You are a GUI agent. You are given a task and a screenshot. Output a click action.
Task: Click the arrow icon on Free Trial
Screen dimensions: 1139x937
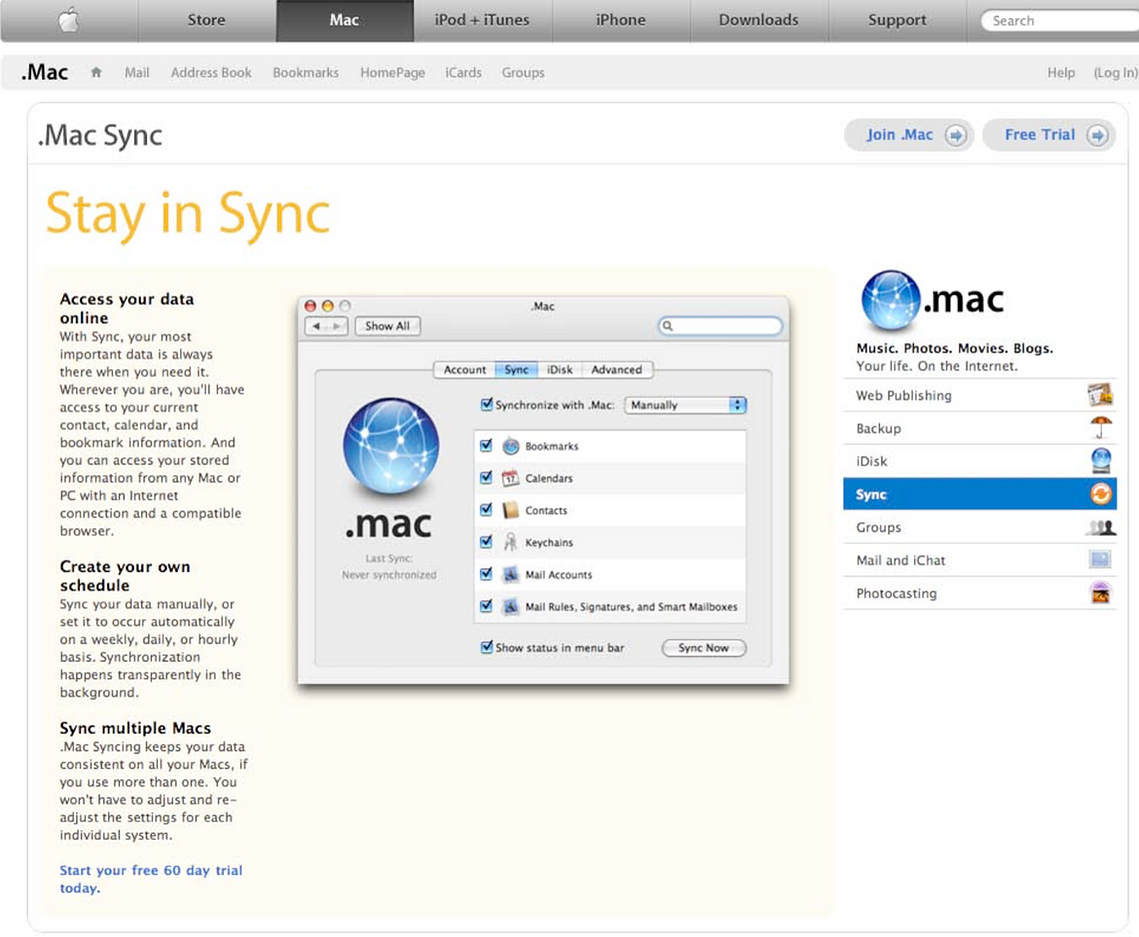pos(1098,135)
